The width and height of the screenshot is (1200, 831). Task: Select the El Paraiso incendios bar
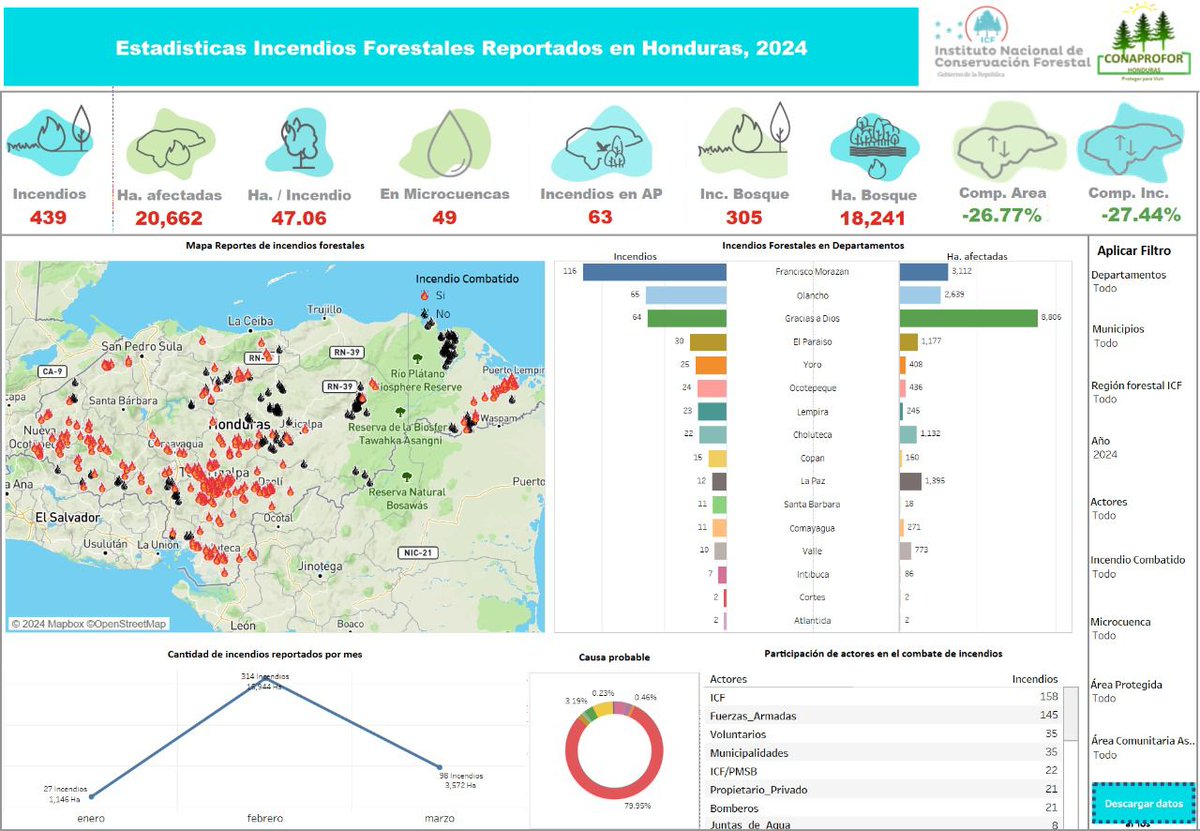[708, 342]
